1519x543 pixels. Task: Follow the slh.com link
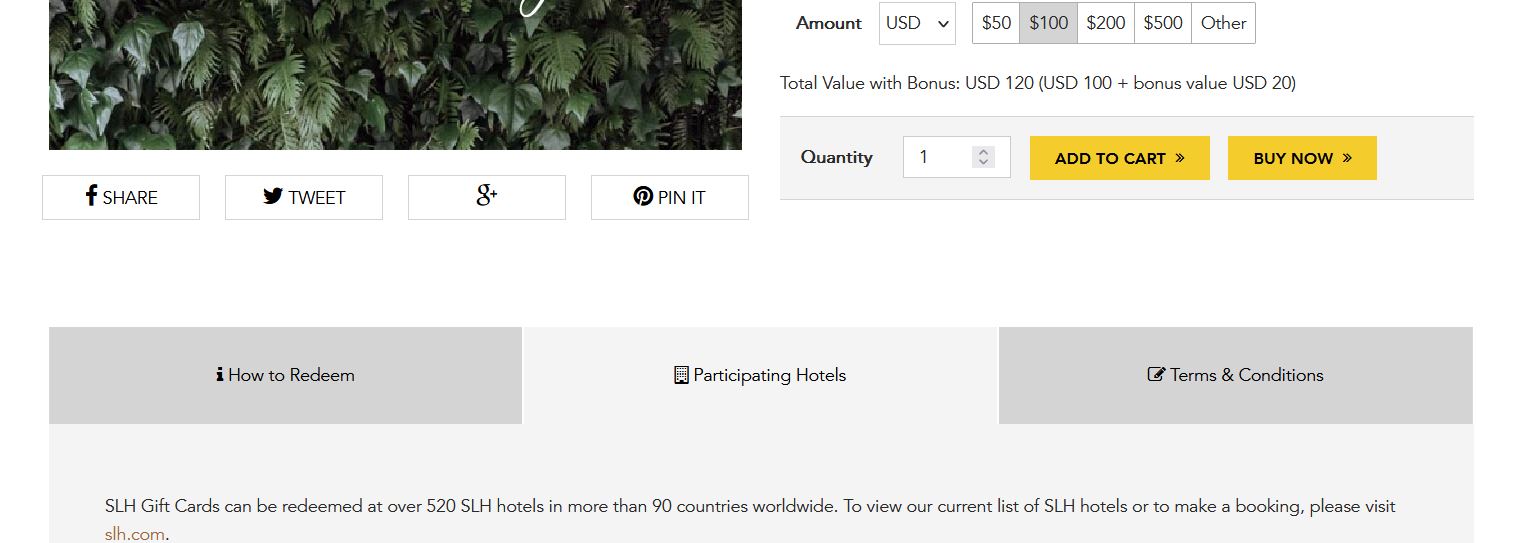click(x=134, y=534)
